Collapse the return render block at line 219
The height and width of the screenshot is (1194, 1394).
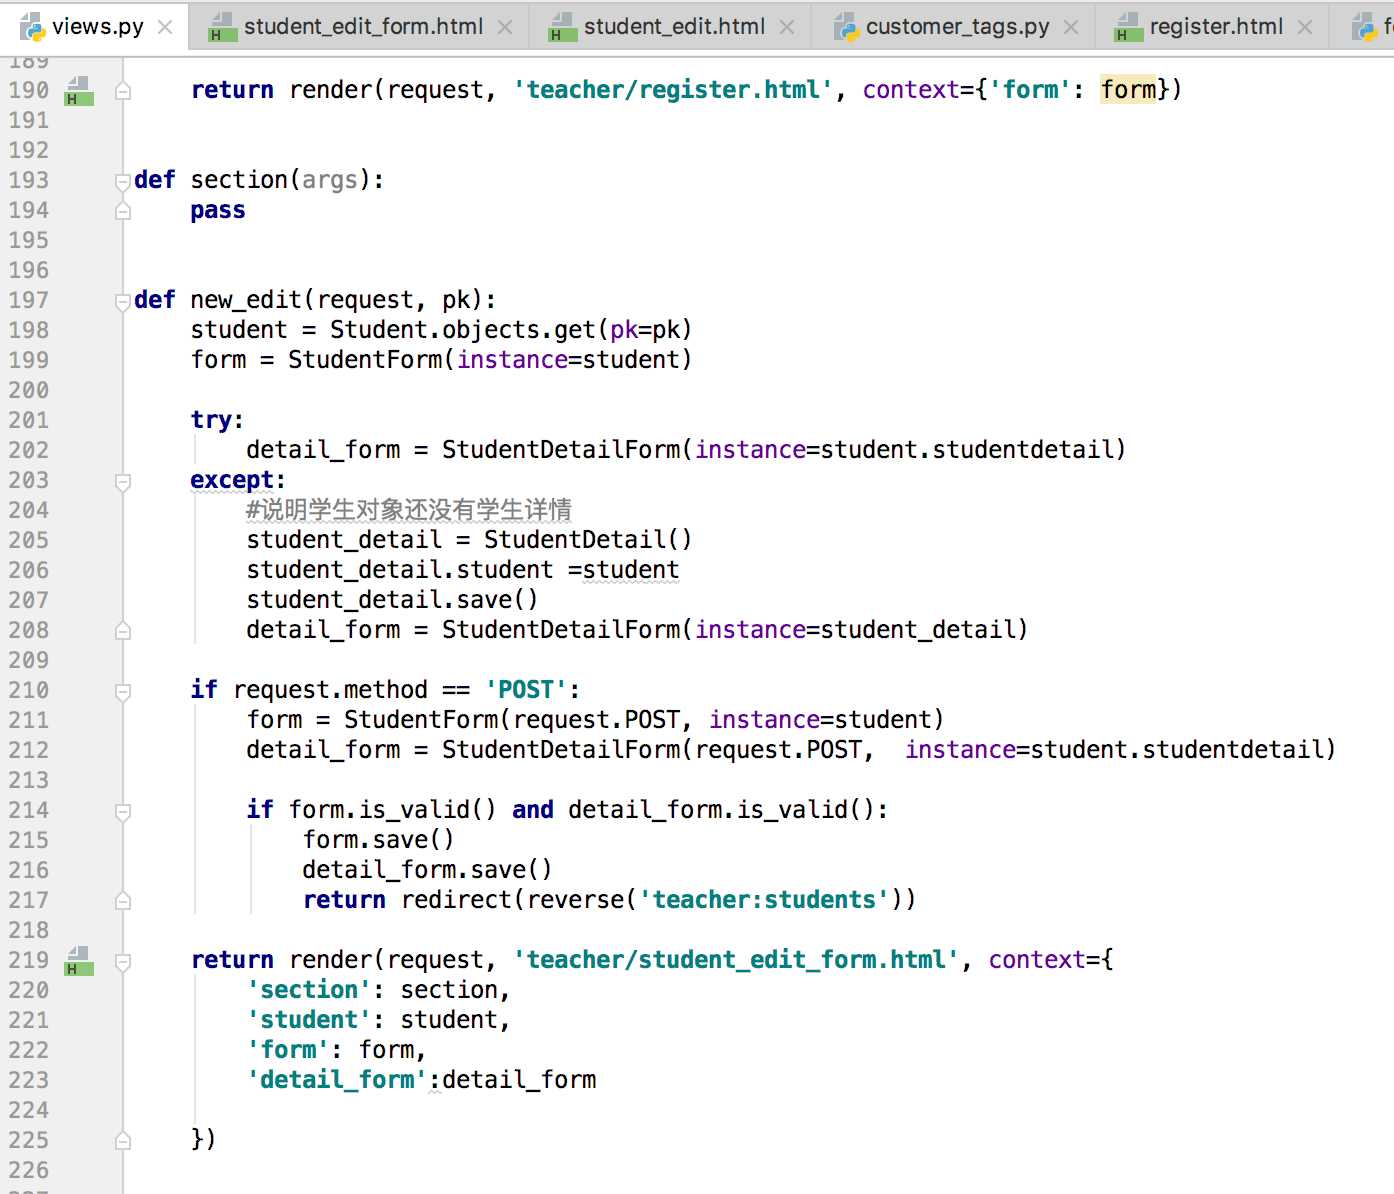point(123,962)
